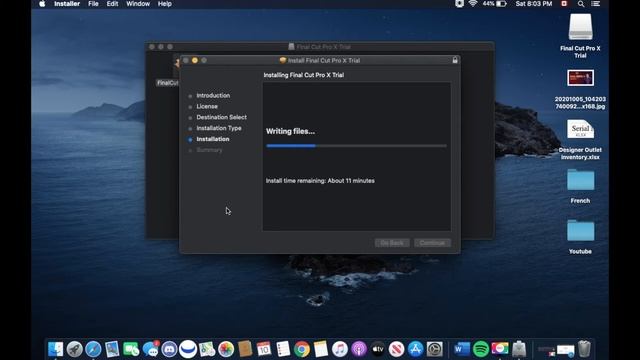Open Notes app in the Dock
Viewport: 640px width, 360px height.
(321, 349)
